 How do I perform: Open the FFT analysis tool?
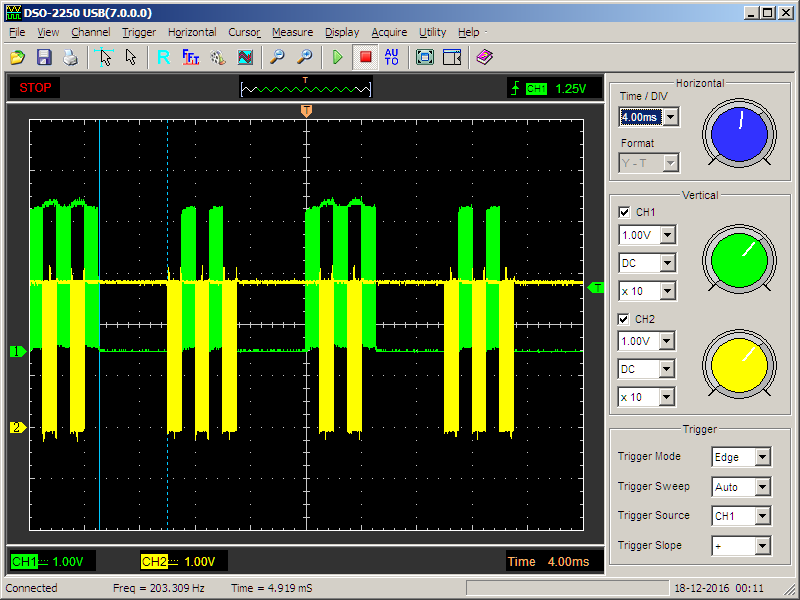[191, 57]
